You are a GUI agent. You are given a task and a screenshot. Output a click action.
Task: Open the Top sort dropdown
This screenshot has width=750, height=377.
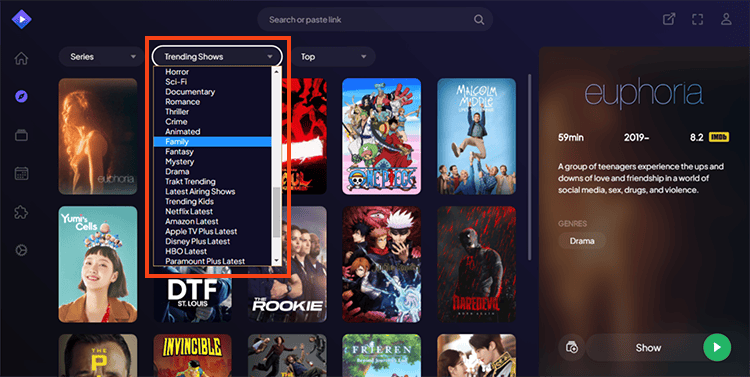pos(333,56)
